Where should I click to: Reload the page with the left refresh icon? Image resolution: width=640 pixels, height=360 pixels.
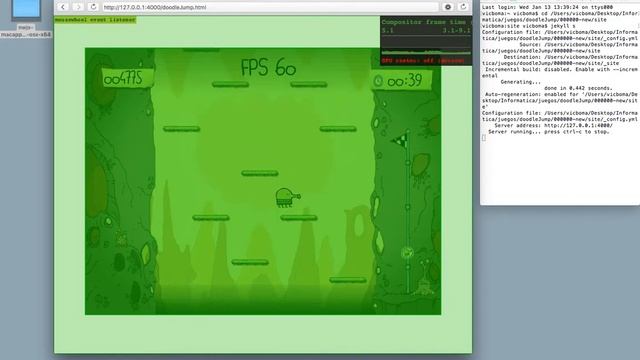93,7
